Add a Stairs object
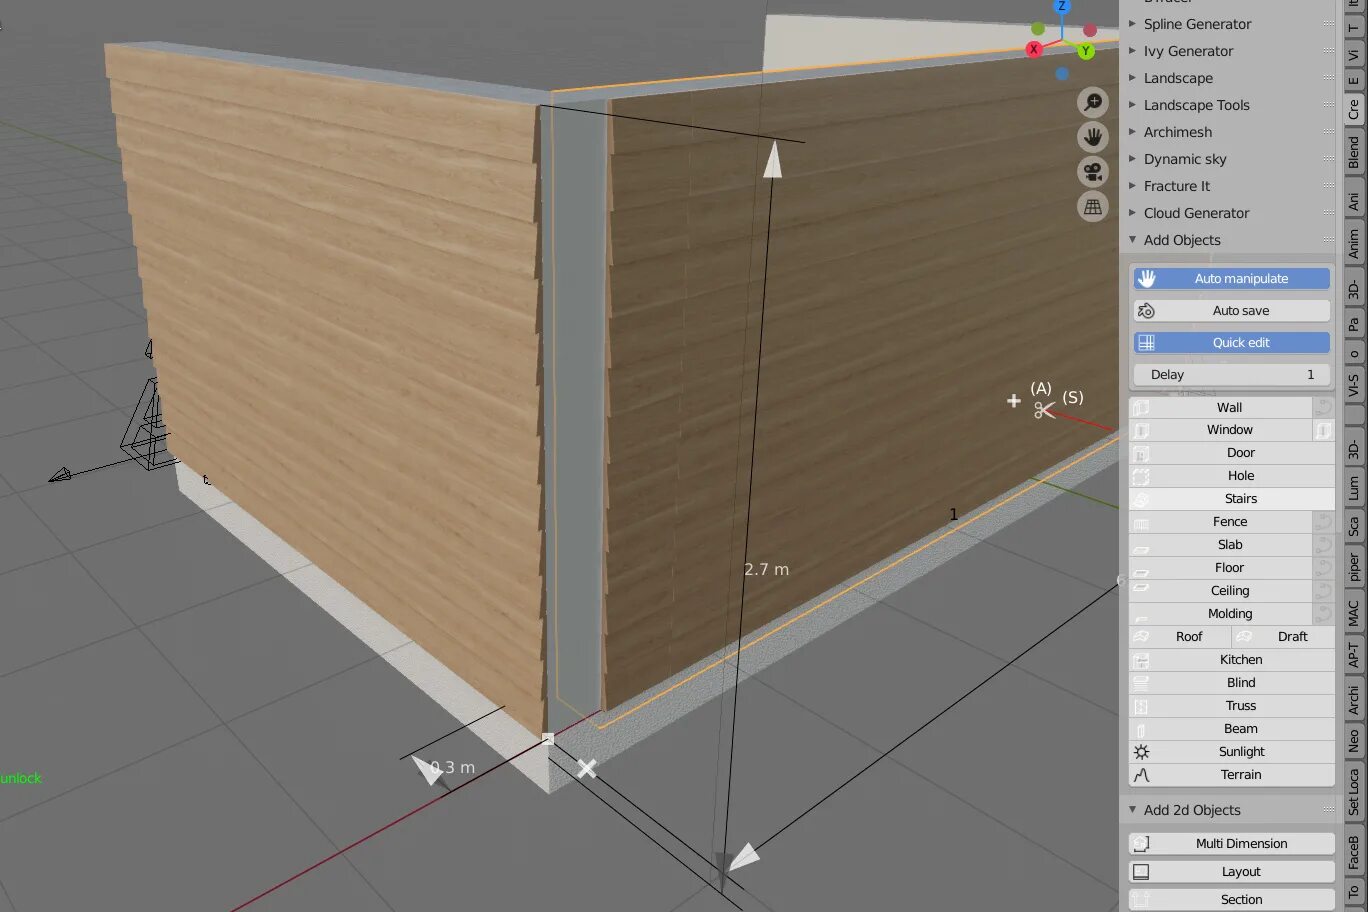The width and height of the screenshot is (1368, 912). pos(1232,499)
